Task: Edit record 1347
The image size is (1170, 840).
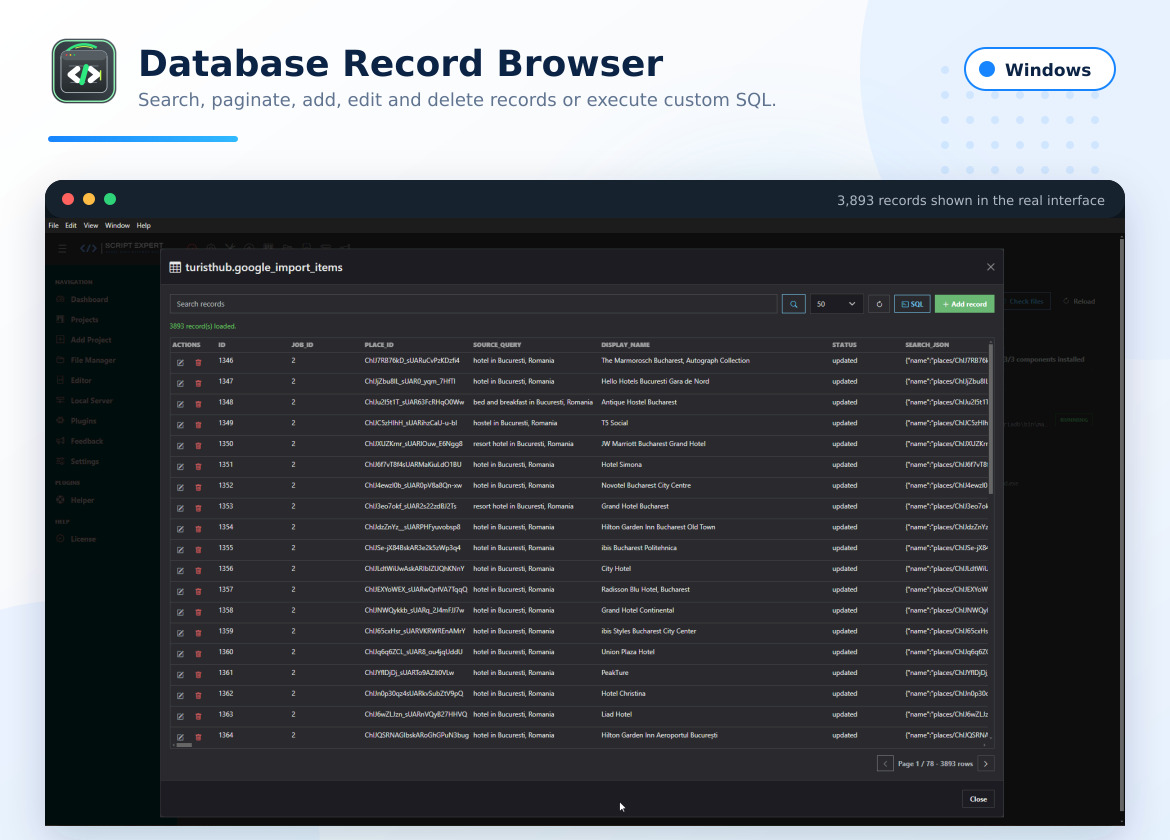Action: (180, 383)
